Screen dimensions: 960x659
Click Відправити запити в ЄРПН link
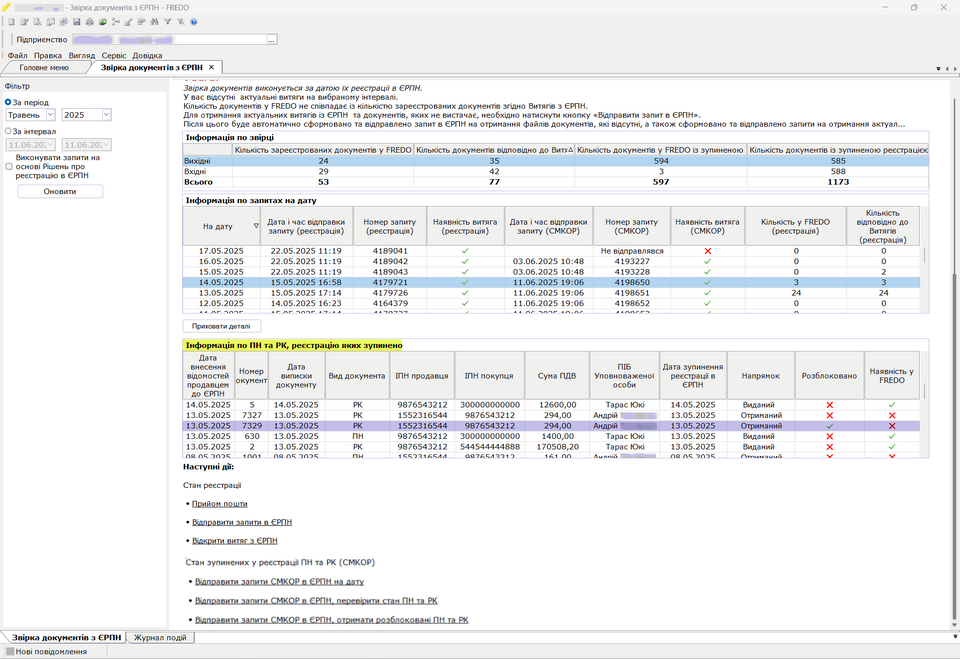point(242,522)
